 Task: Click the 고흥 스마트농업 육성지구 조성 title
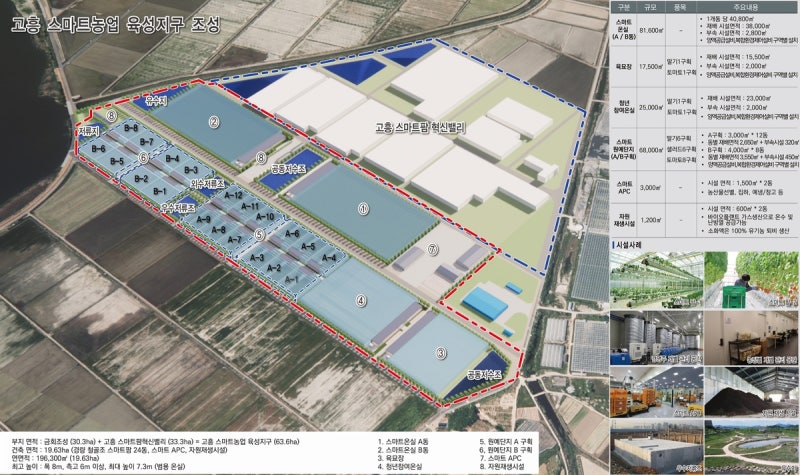[x=116, y=24]
